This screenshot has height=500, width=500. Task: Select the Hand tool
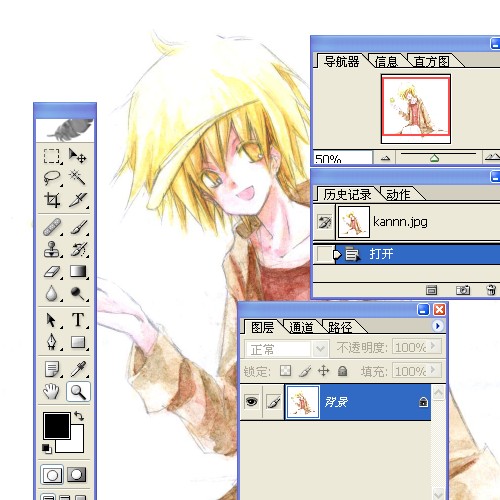52,391
